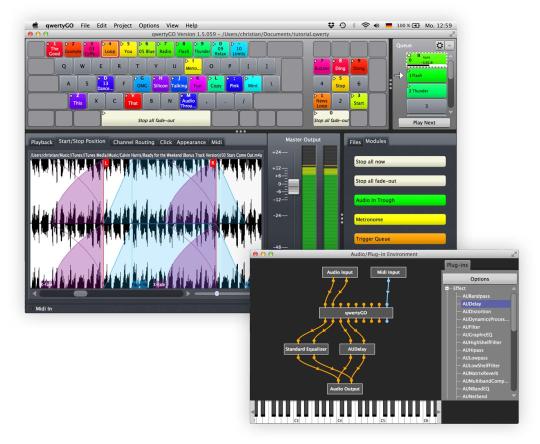540x444 pixels.
Task: Click the spacebar Stop all fade-out key
Action: (156, 119)
